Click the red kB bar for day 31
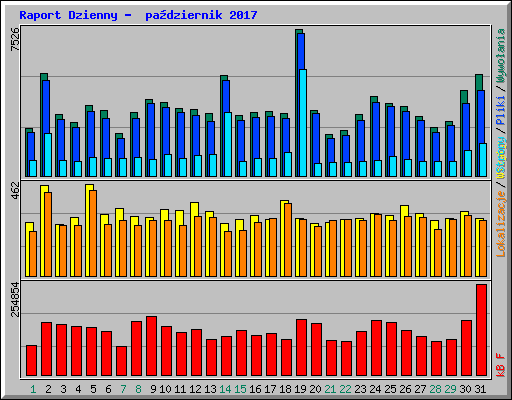Viewport: 512px width, 400px height. 481,330
